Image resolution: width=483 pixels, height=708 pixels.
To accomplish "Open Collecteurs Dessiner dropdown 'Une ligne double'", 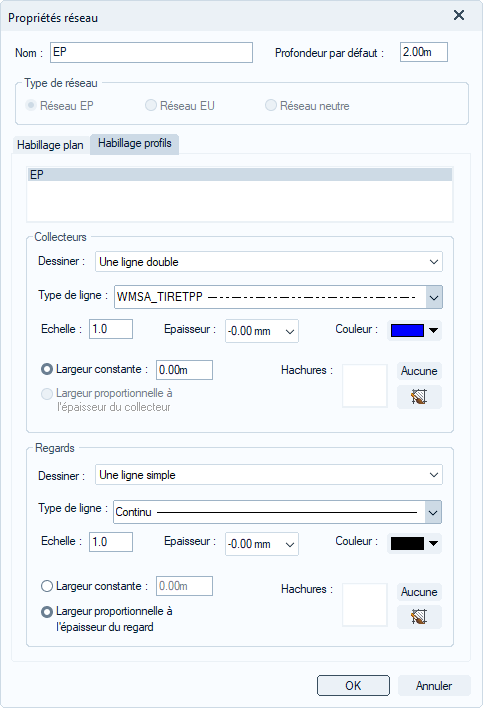I will [x=269, y=262].
